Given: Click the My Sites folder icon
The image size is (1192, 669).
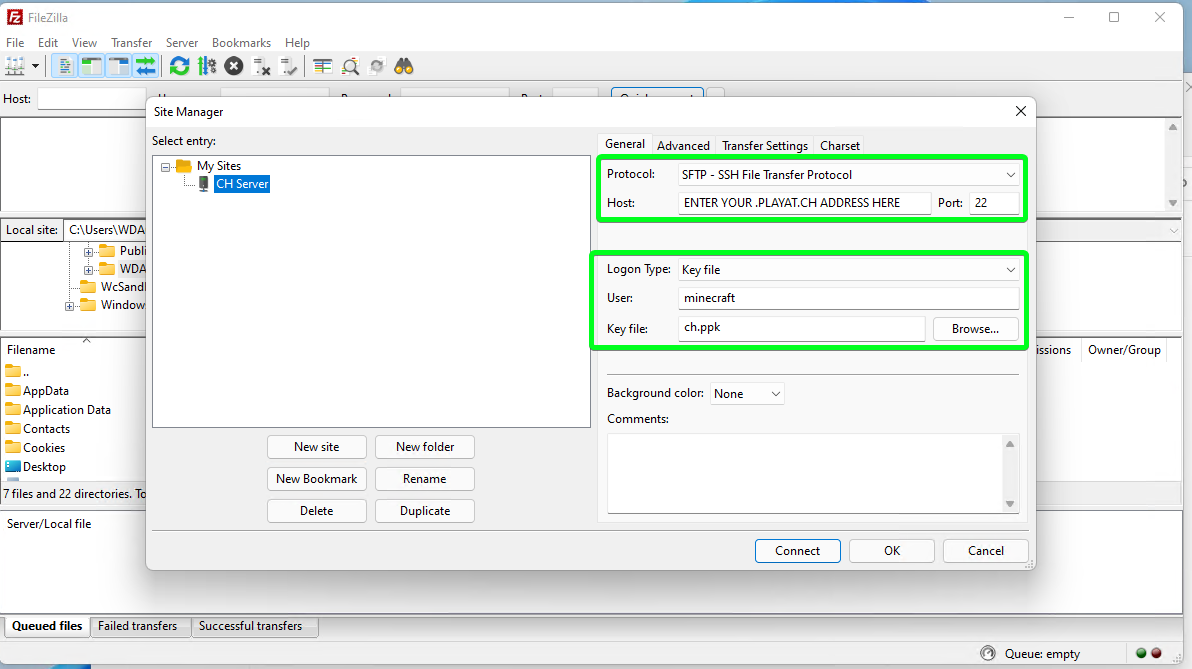Looking at the screenshot, I should [183, 166].
